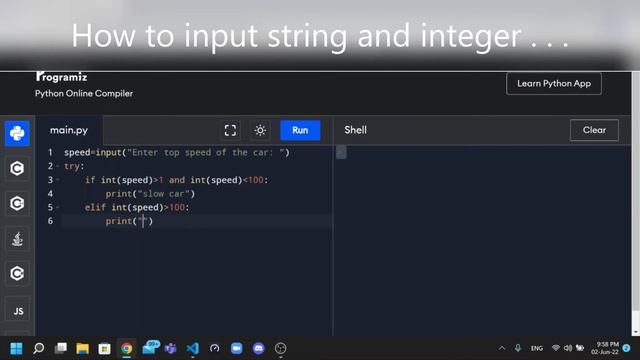Switch to Google Chrome on taskbar
The height and width of the screenshot is (360, 640).
click(127, 348)
